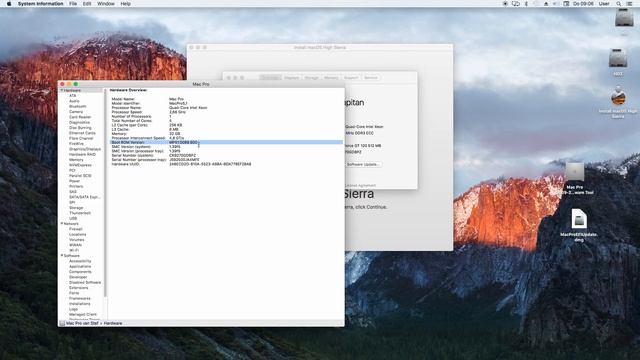The height and width of the screenshot is (360, 640).
Task: Select Audio in the sidebar
Action: [74, 101]
